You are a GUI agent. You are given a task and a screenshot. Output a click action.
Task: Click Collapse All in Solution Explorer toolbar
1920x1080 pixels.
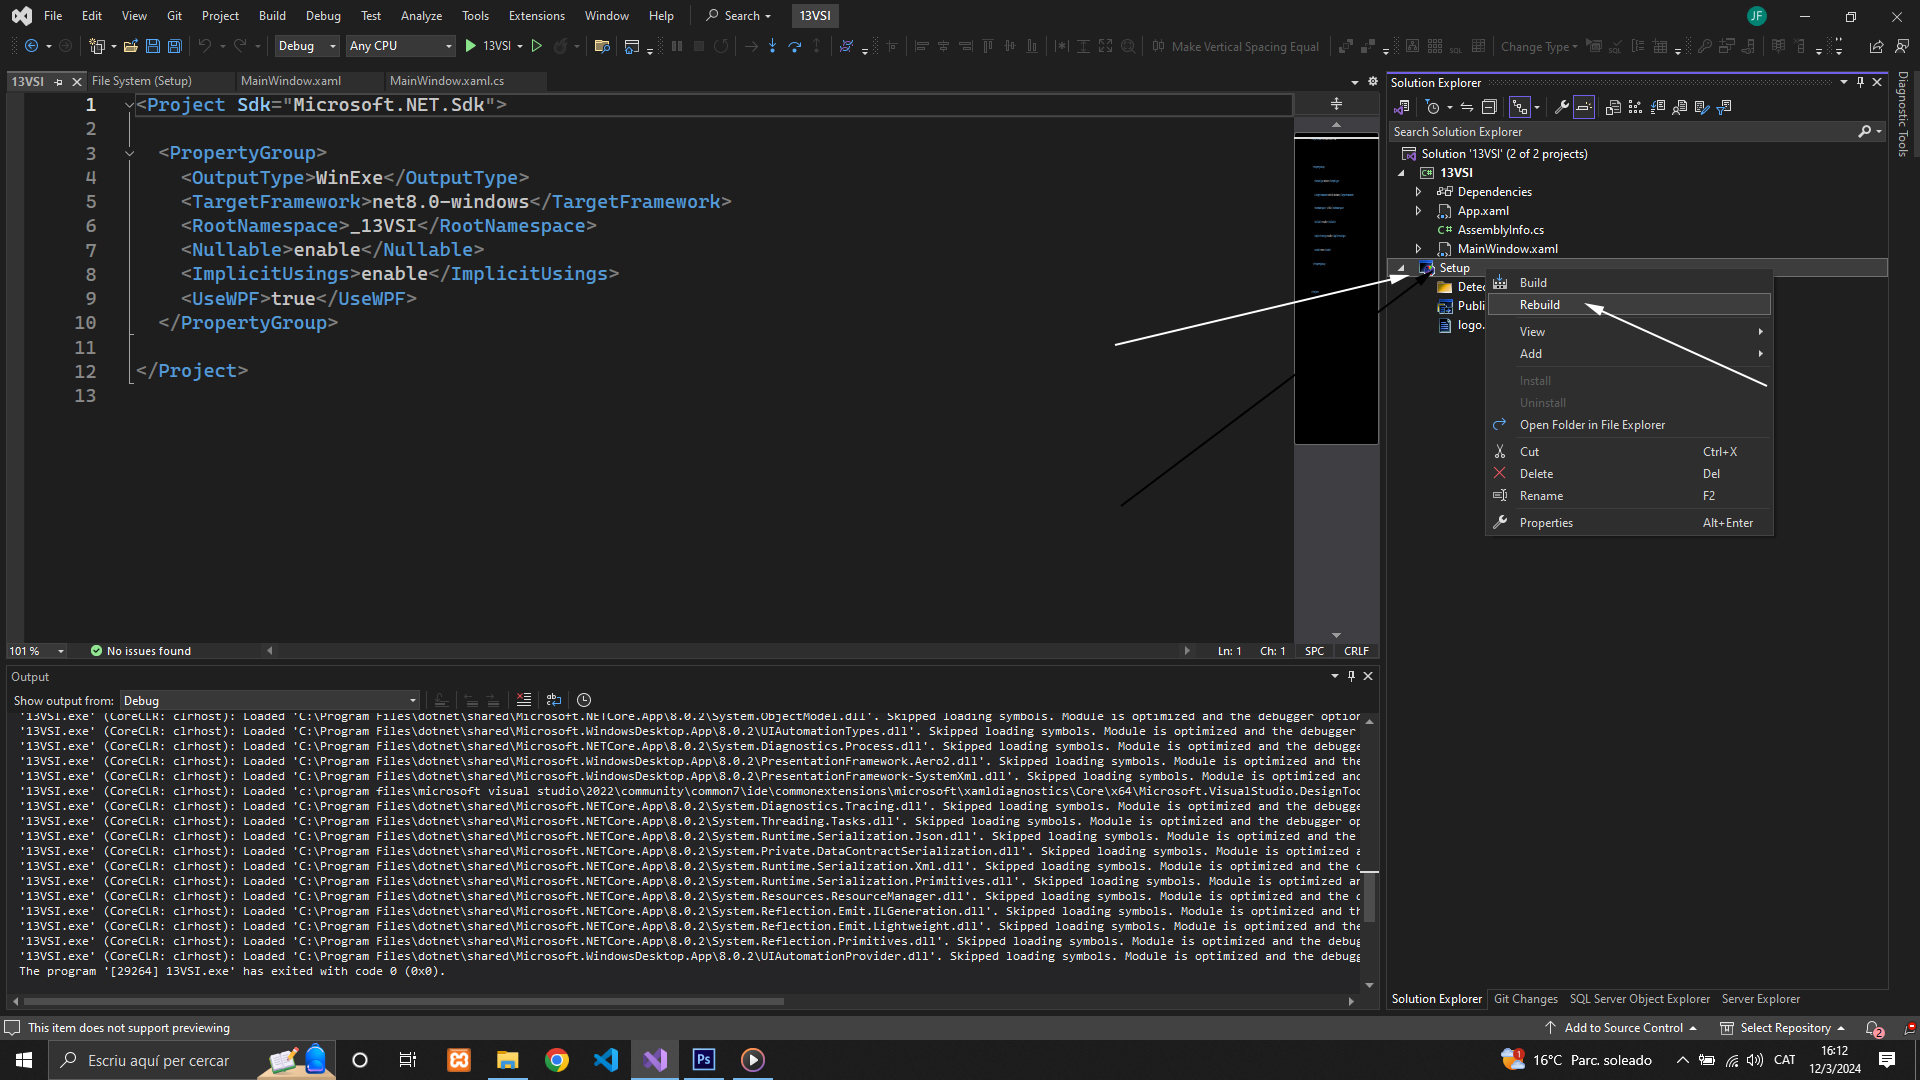pos(1488,107)
